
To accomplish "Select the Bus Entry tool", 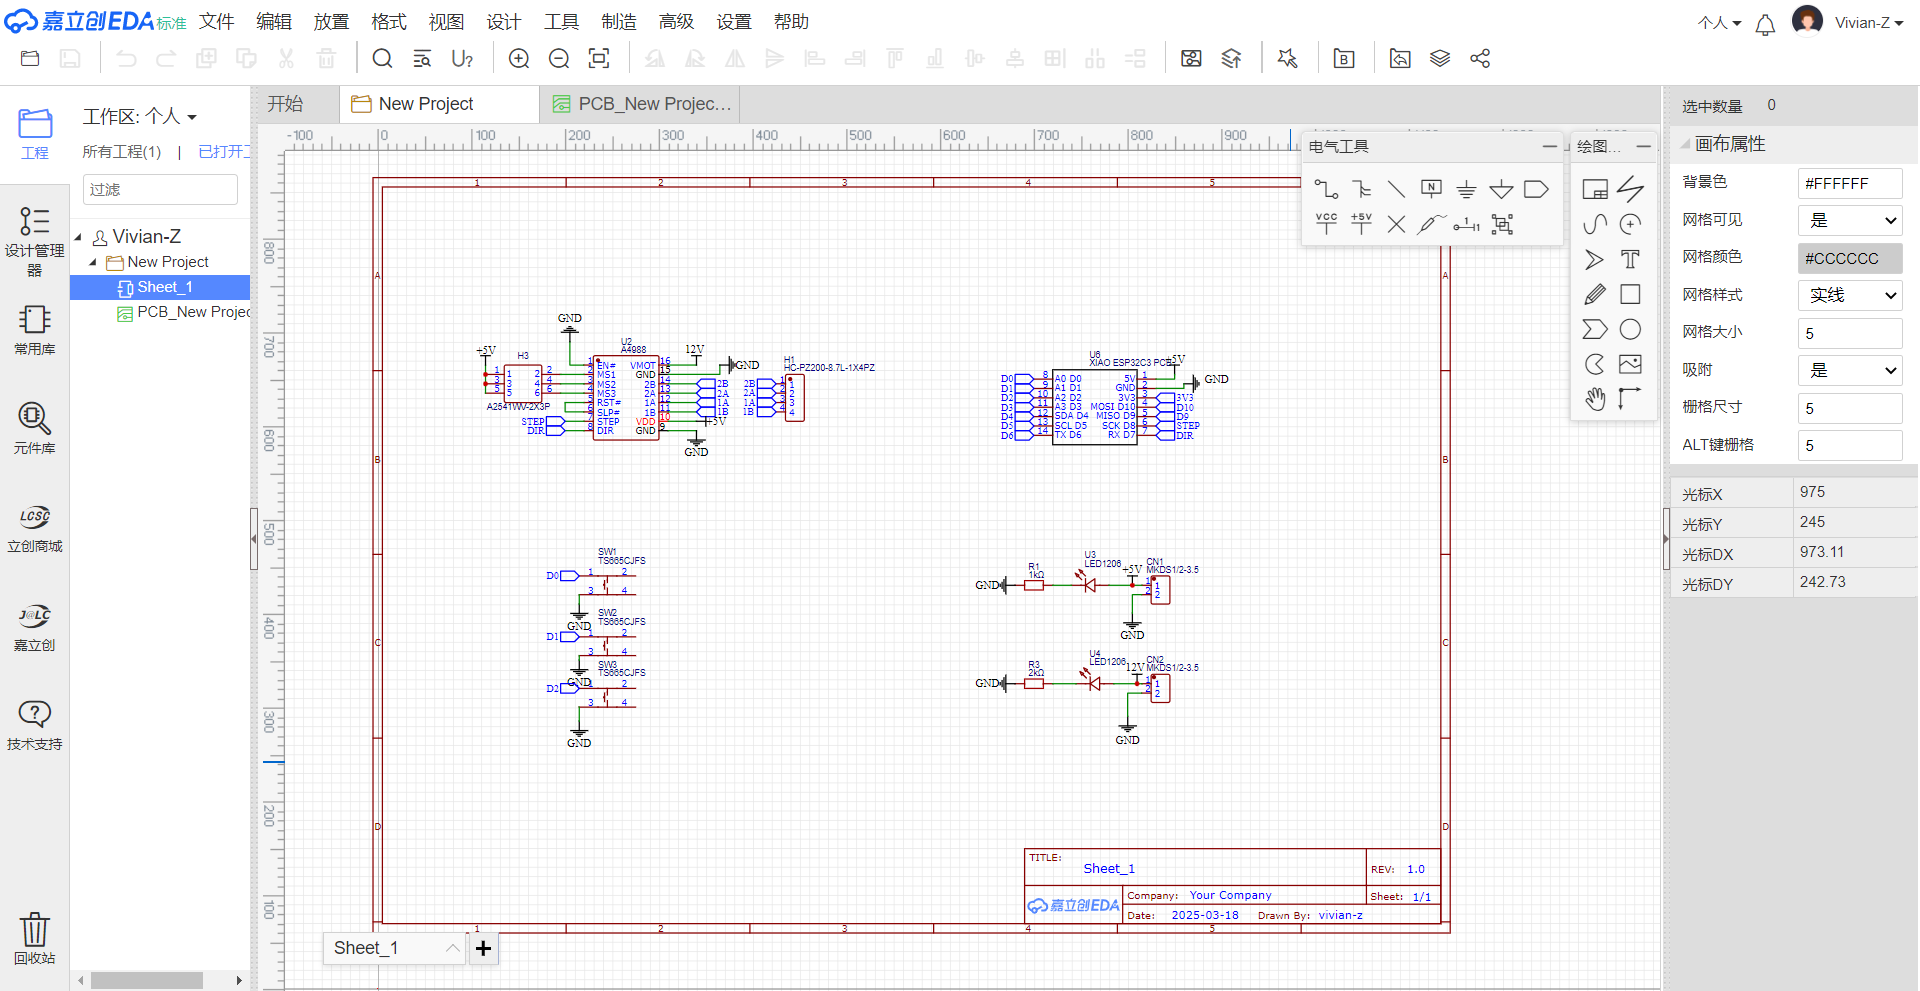I will (1361, 189).
